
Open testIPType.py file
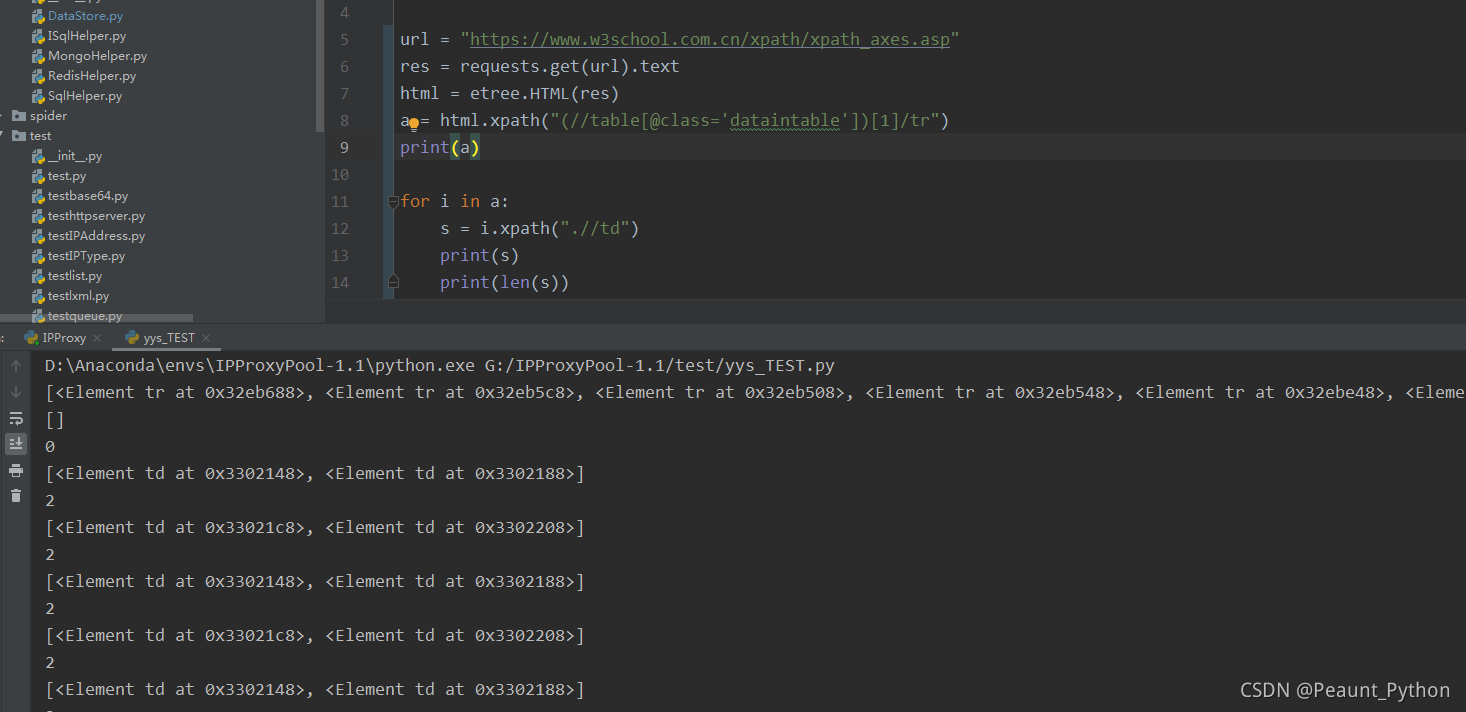pos(86,256)
